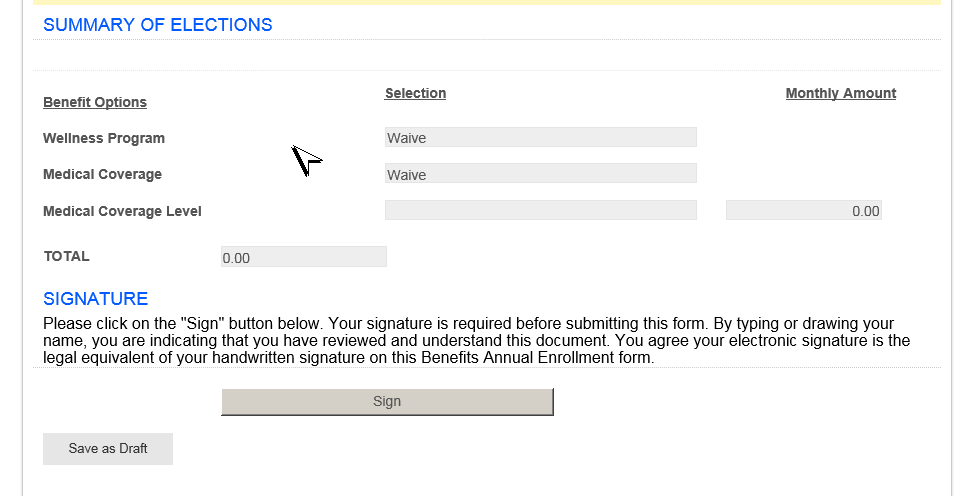Click the Summary of Elections heading
Screen dimensions: 962x496
click(158, 25)
